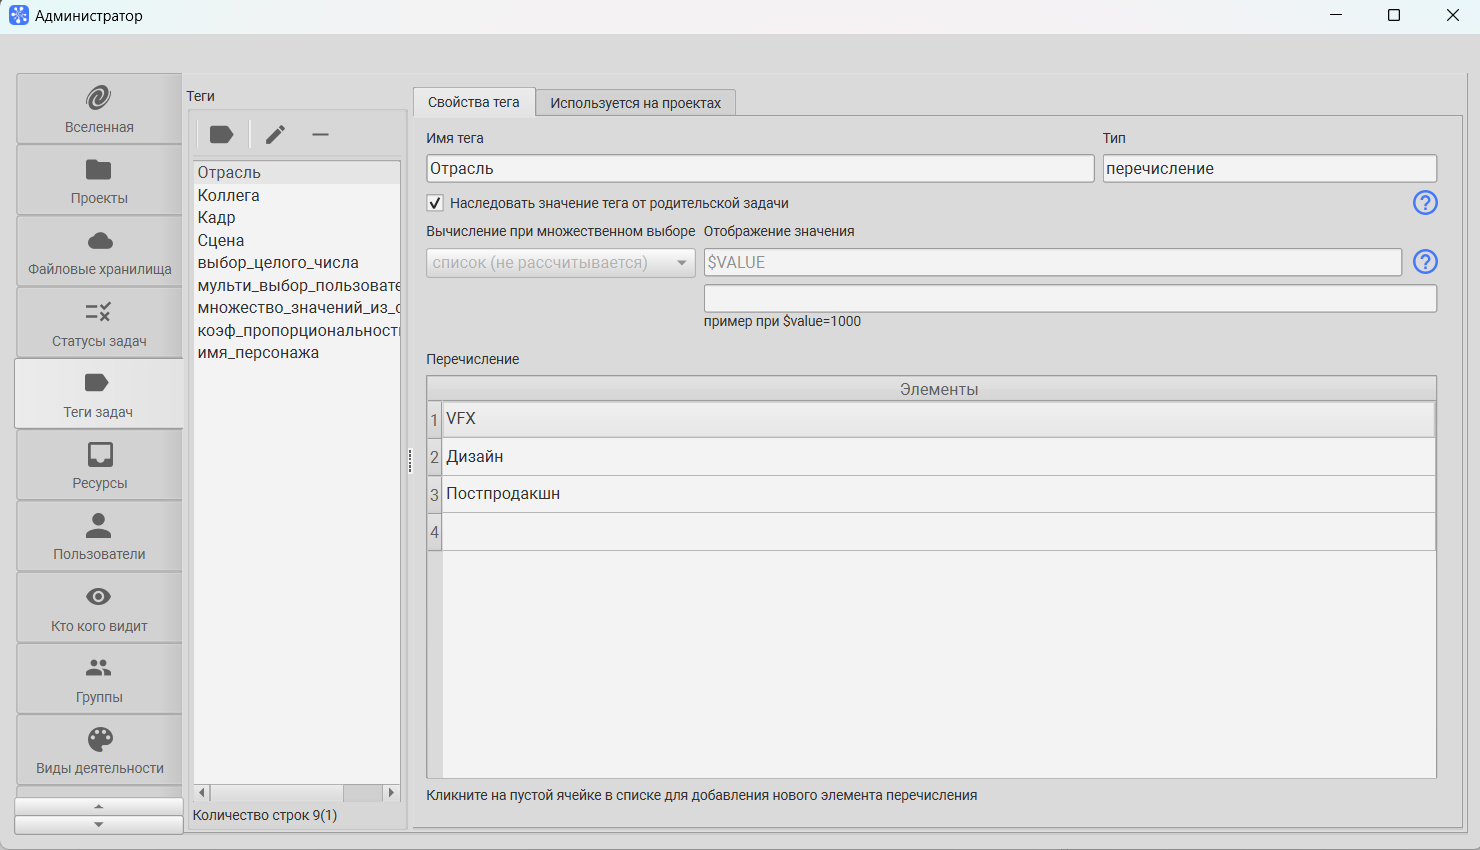The height and width of the screenshot is (850, 1480).
Task: Select the Сцена tag
Action: (x=297, y=240)
